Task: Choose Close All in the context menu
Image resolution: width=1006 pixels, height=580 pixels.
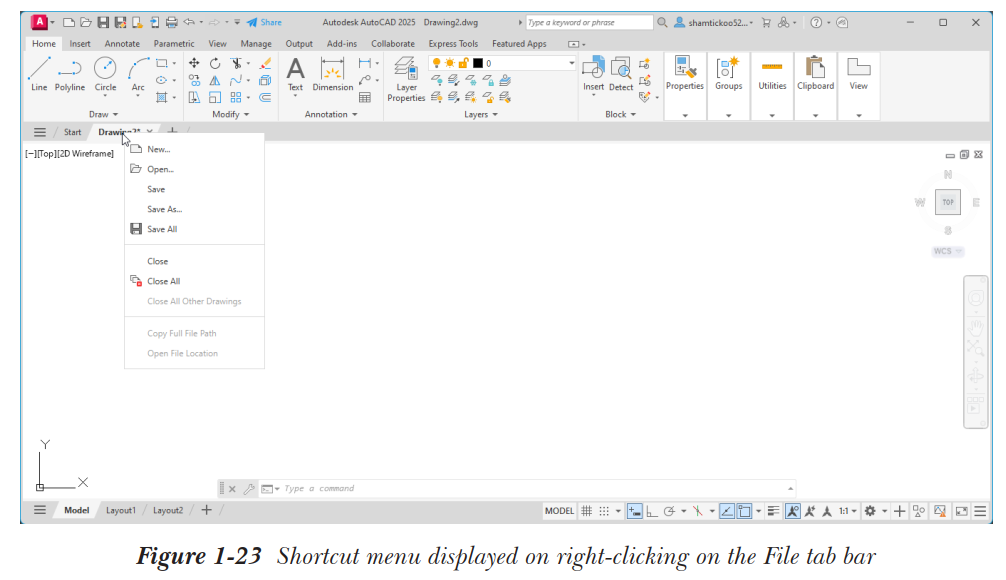Action: coord(194,281)
